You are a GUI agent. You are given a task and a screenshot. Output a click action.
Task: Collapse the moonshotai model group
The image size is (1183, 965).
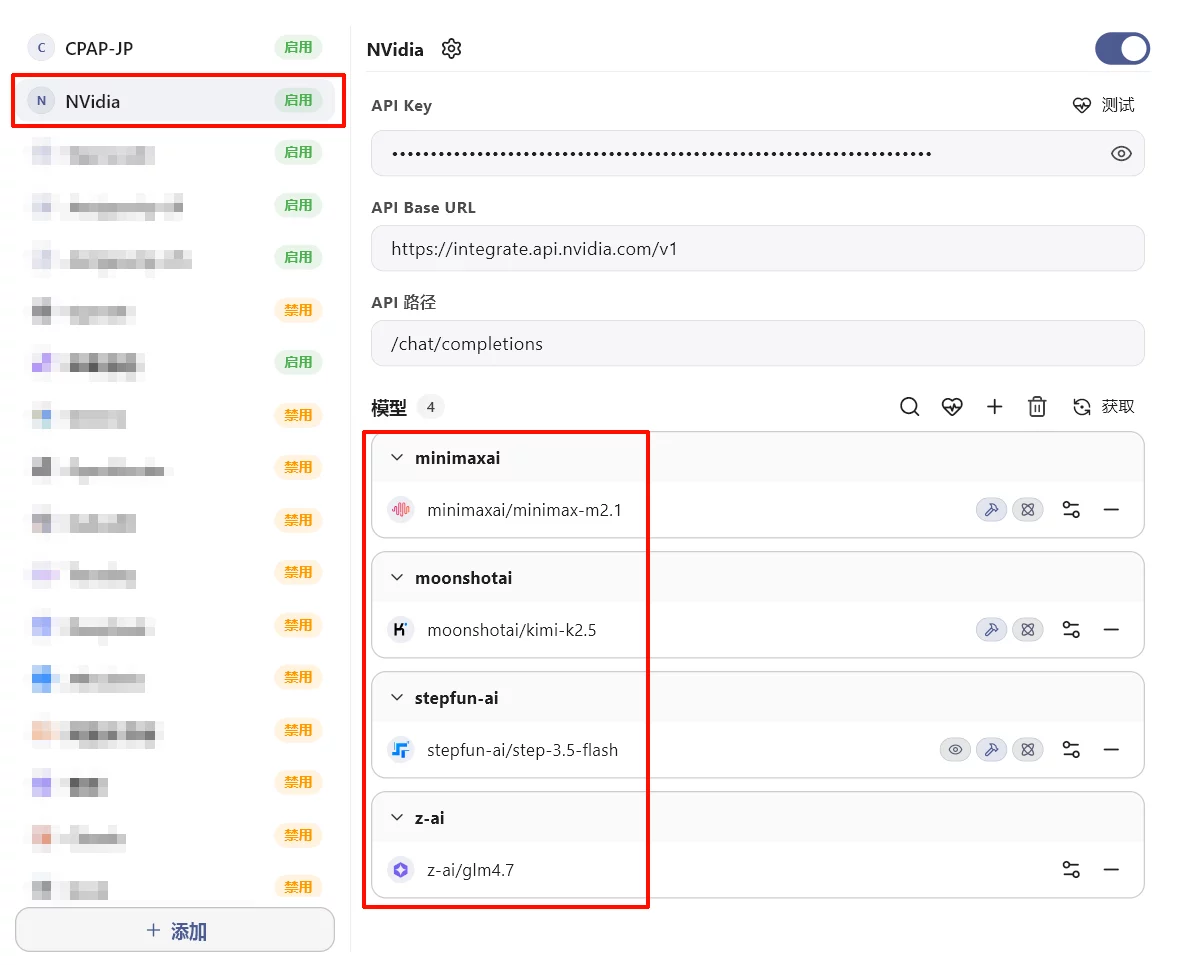[x=397, y=578]
